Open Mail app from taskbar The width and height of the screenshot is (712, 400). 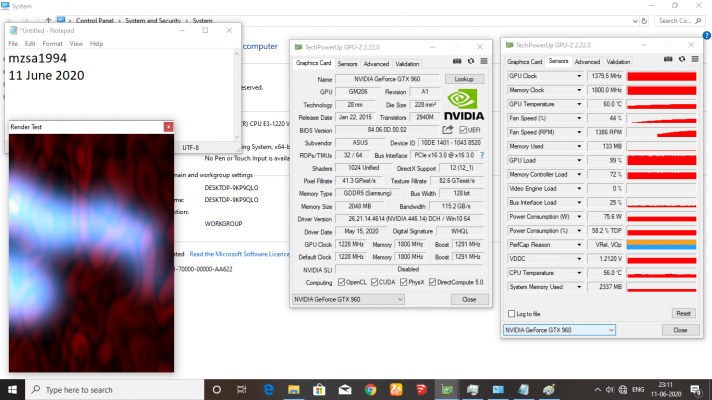(345, 390)
